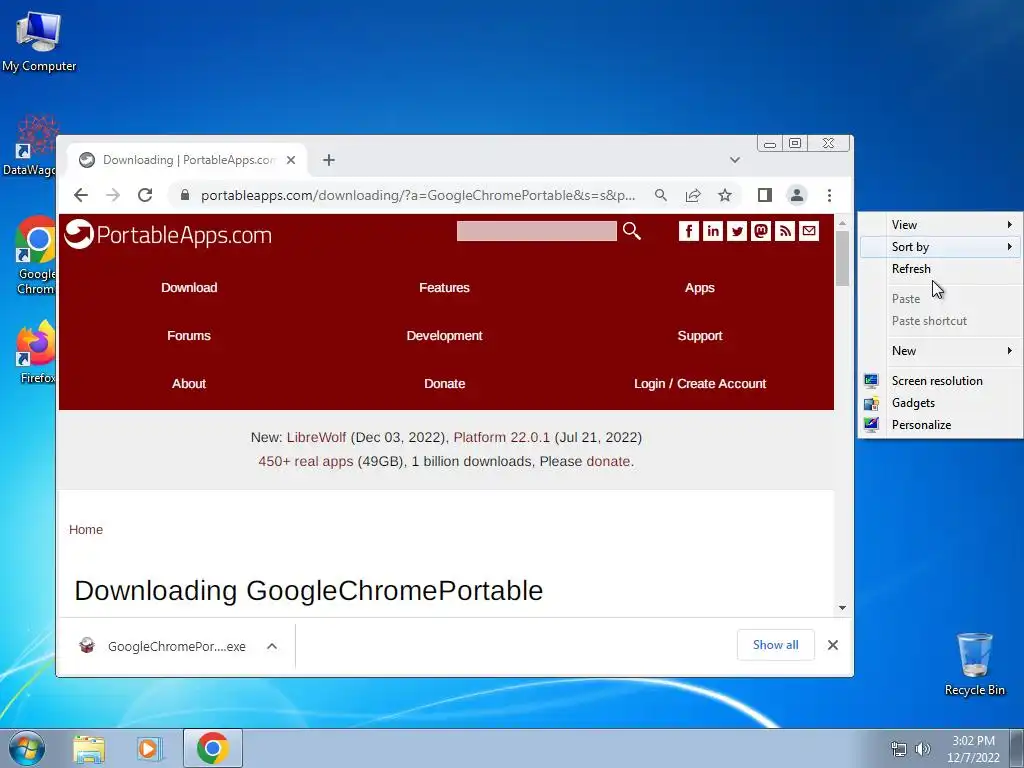Image resolution: width=1024 pixels, height=768 pixels.
Task: Open the Chrome profile avatar
Action: pyautogui.click(x=797, y=195)
